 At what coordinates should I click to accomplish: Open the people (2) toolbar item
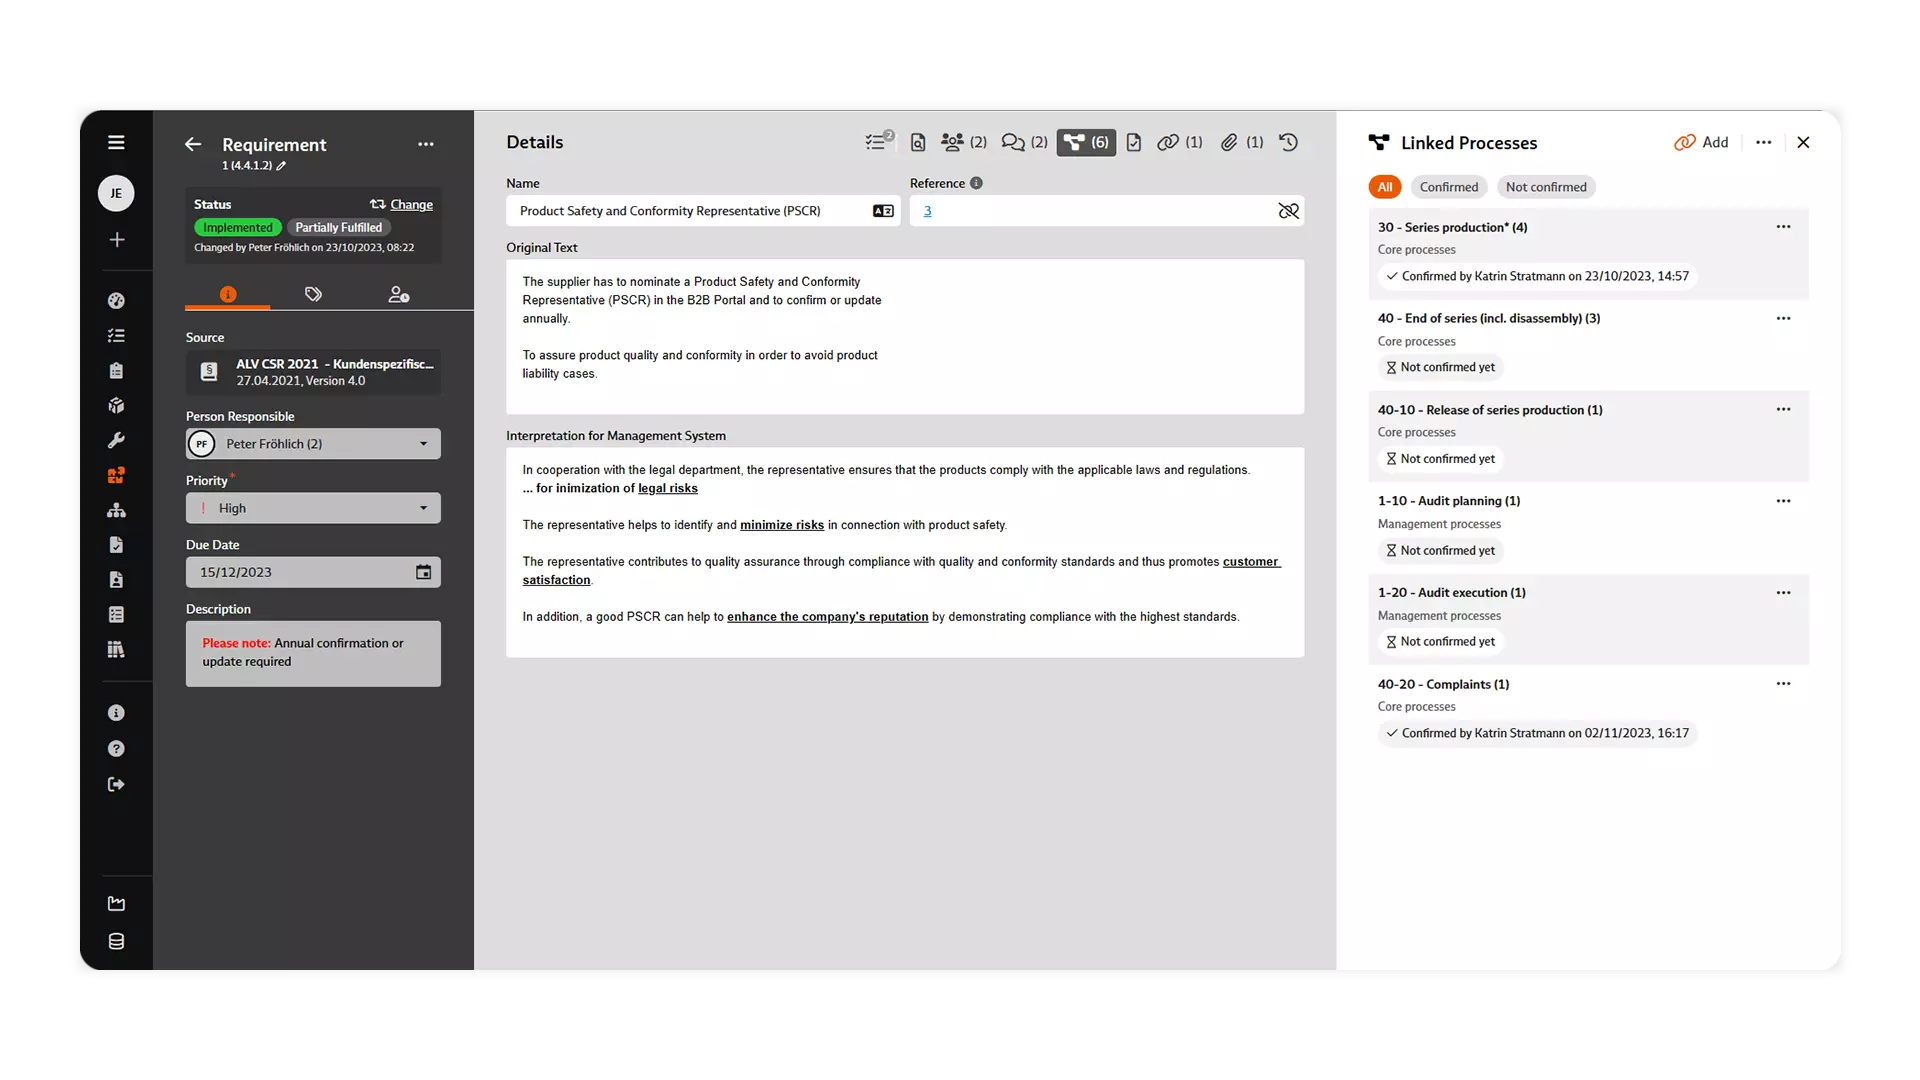964,142
